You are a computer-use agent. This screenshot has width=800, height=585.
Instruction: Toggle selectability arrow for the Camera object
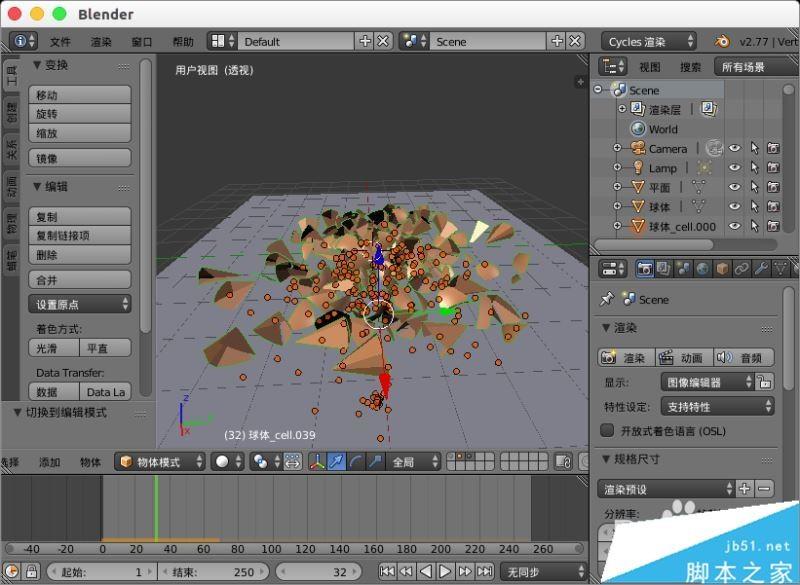pos(755,148)
